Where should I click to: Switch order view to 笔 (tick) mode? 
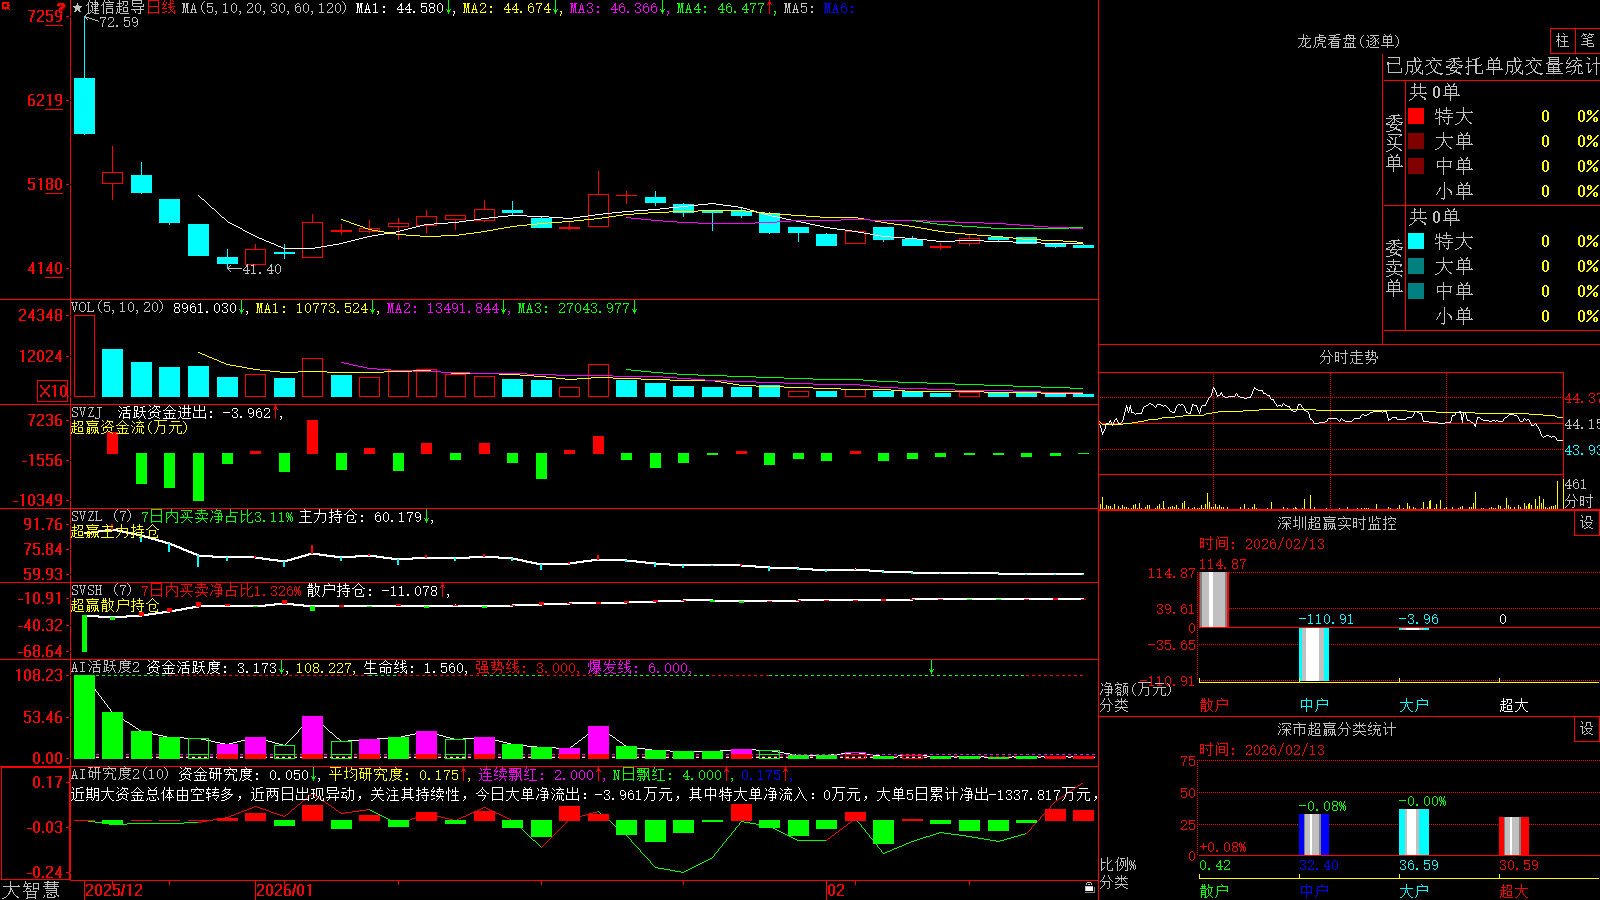tap(1587, 40)
